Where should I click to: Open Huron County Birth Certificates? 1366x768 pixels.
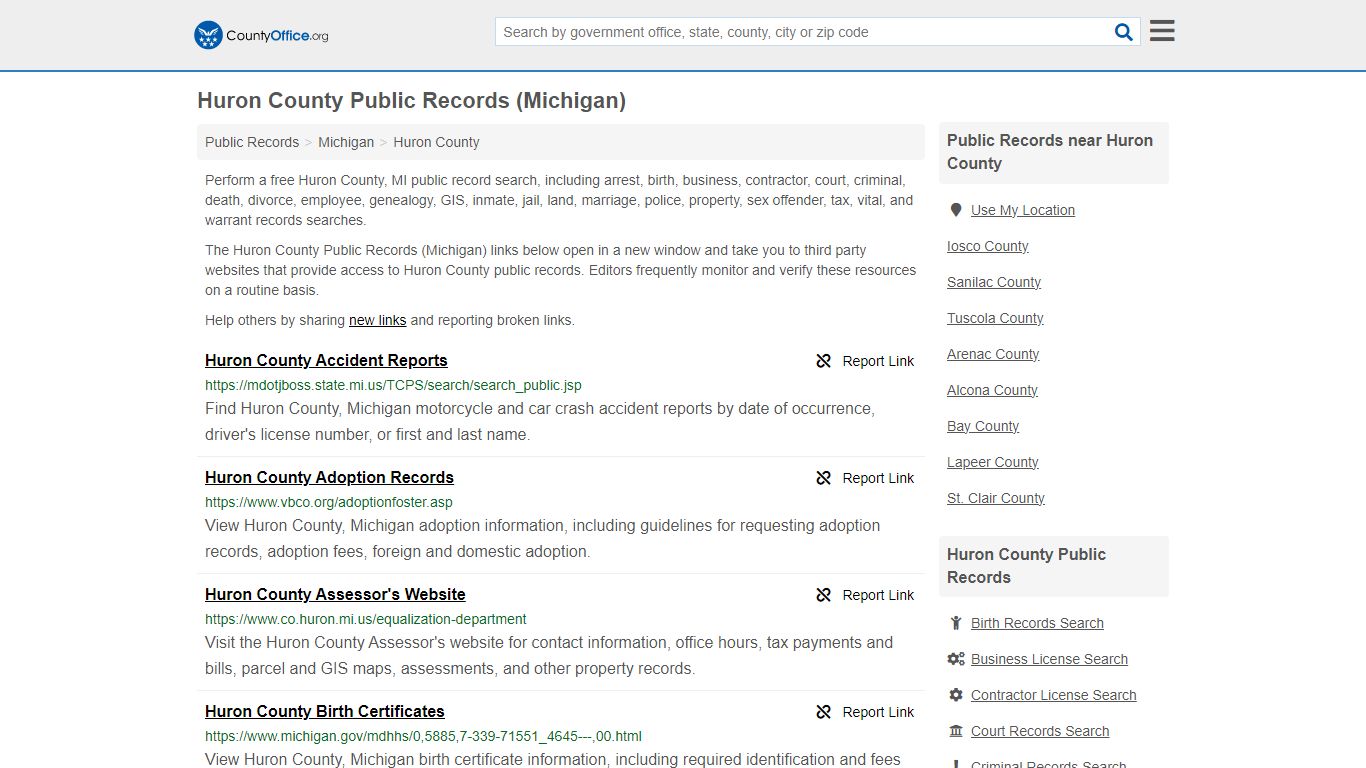click(x=325, y=712)
